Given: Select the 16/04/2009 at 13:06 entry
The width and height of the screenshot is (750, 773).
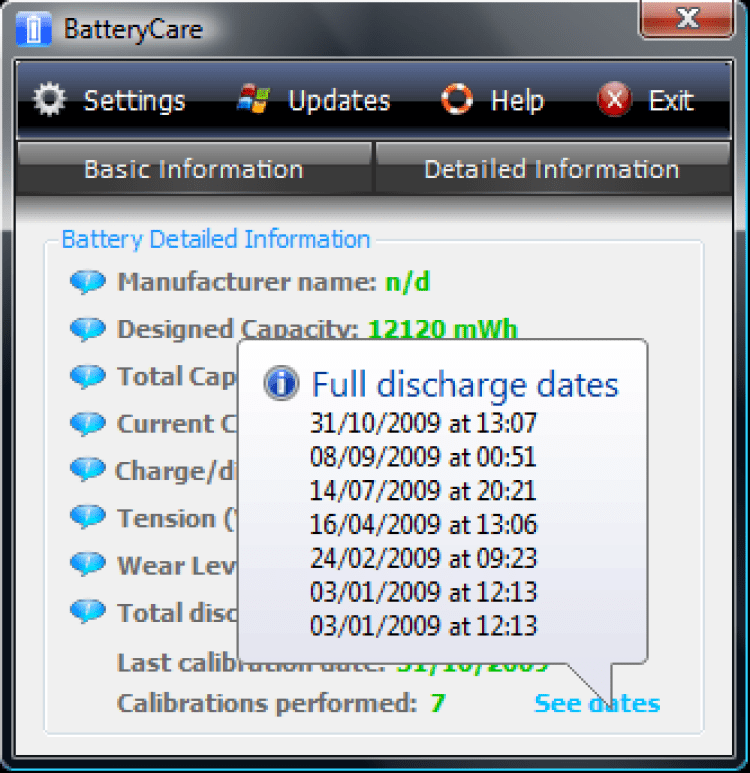Looking at the screenshot, I should click(x=423, y=524).
